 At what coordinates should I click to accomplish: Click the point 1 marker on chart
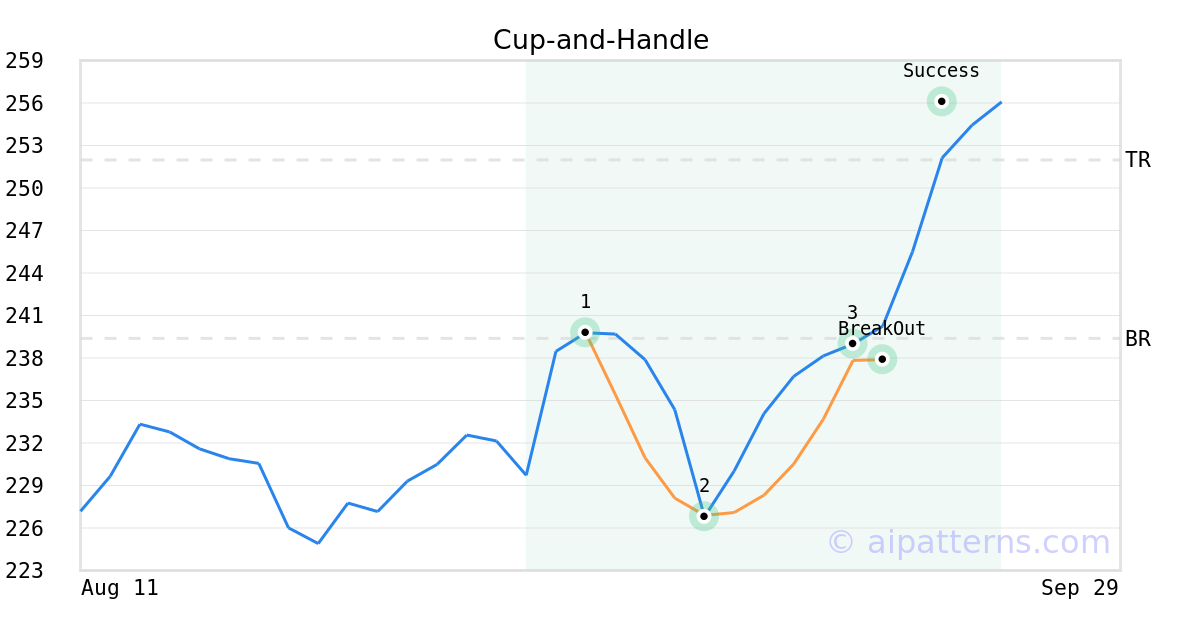[x=585, y=331]
